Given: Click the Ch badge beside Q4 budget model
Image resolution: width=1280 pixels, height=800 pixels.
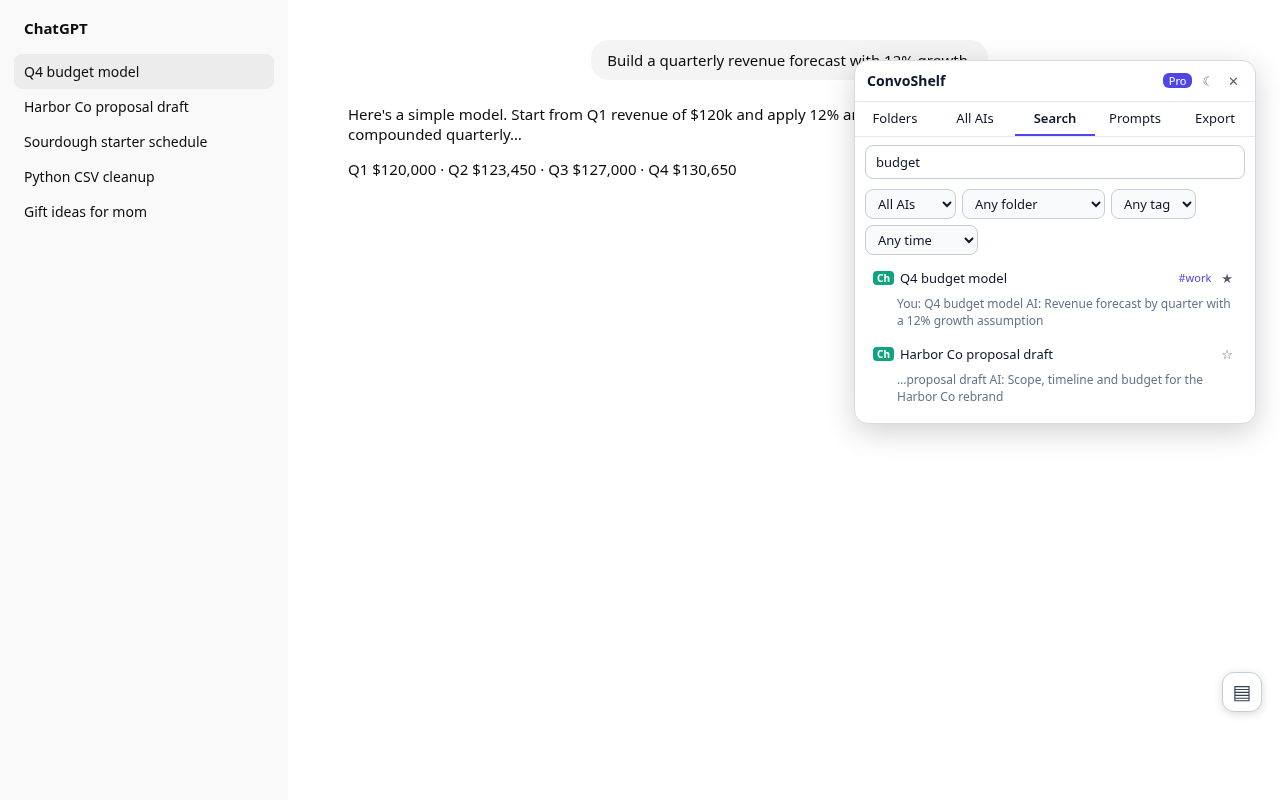Looking at the screenshot, I should (x=883, y=278).
